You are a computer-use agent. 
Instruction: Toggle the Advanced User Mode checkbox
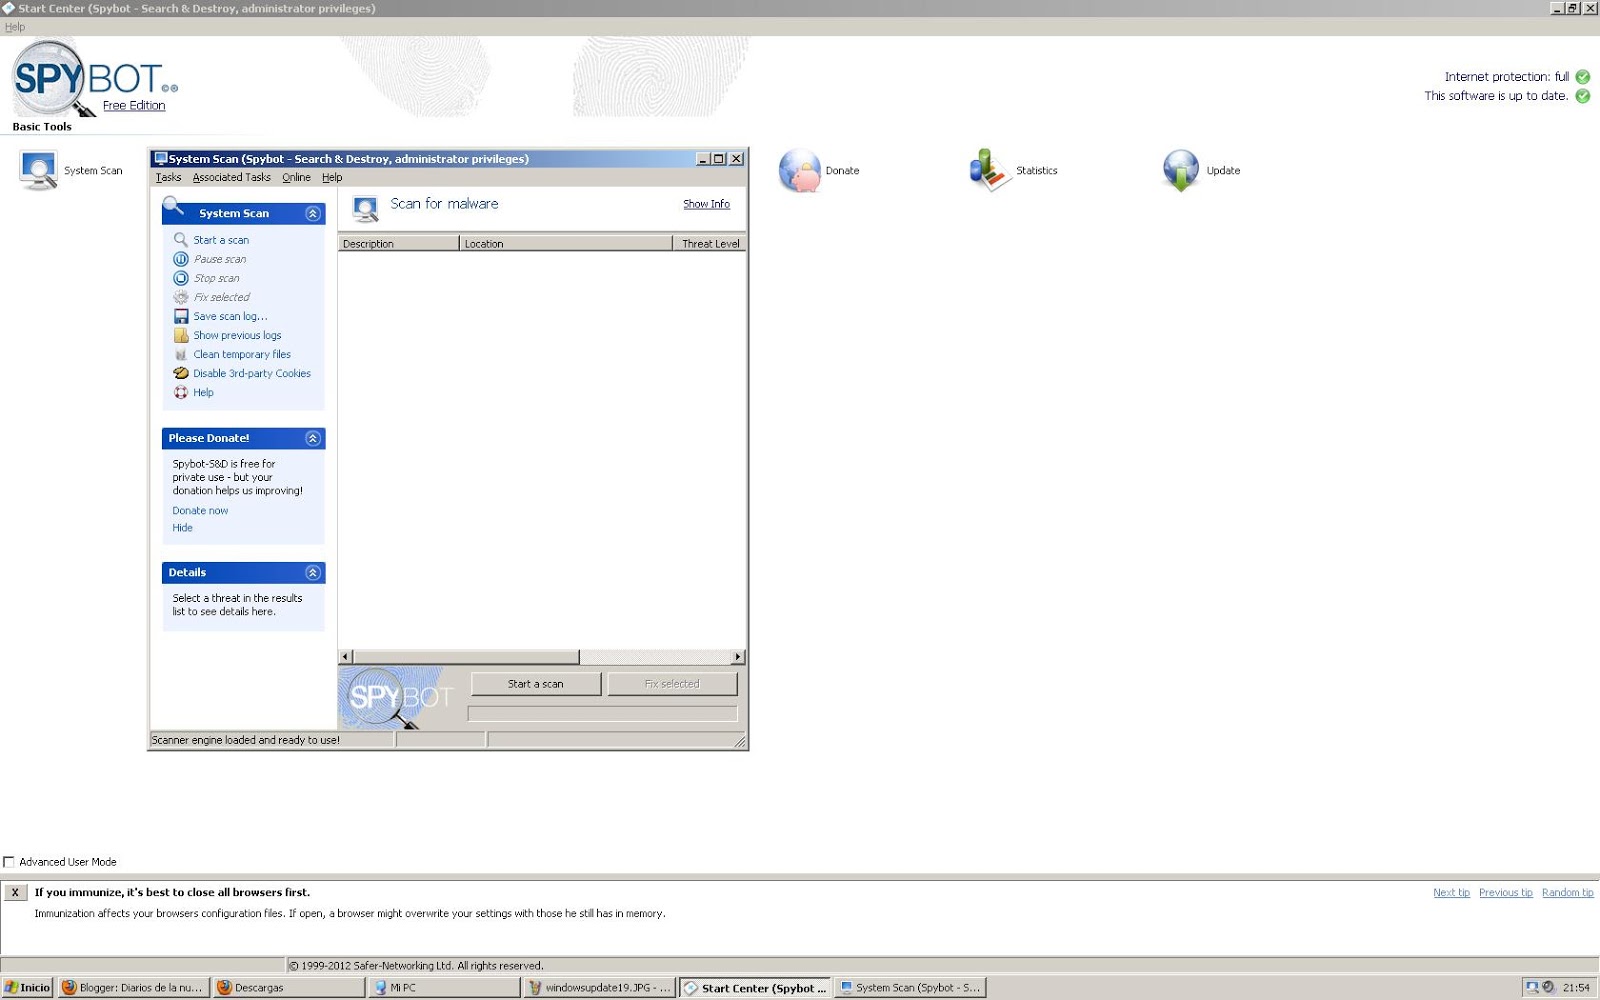click(9, 862)
